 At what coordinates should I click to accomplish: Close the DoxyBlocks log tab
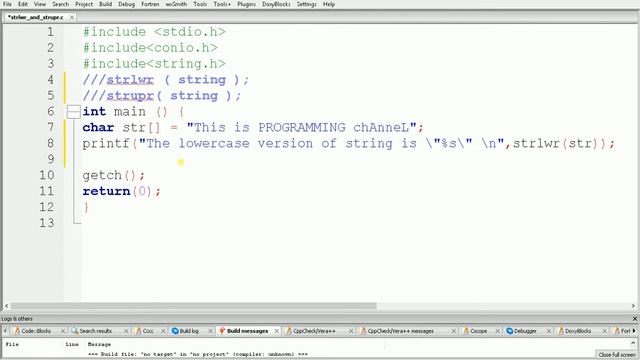click(x=604, y=331)
